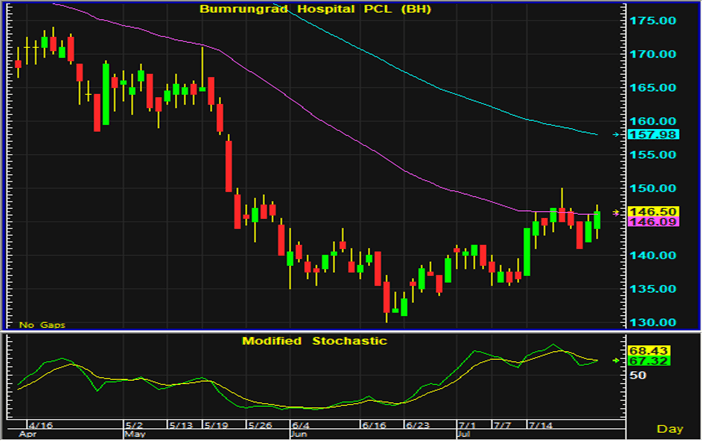Click the Jun month label
The height and width of the screenshot is (441, 703).
(x=298, y=436)
